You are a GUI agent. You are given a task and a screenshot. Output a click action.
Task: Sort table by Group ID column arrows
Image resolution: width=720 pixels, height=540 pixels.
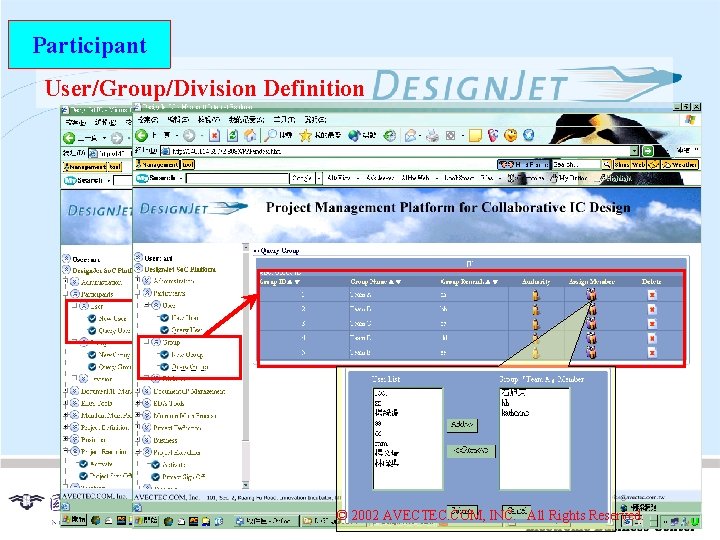click(x=293, y=281)
